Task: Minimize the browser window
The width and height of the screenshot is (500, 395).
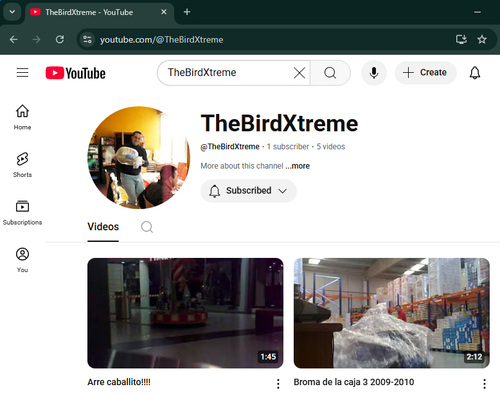Action: pyautogui.click(x=477, y=12)
